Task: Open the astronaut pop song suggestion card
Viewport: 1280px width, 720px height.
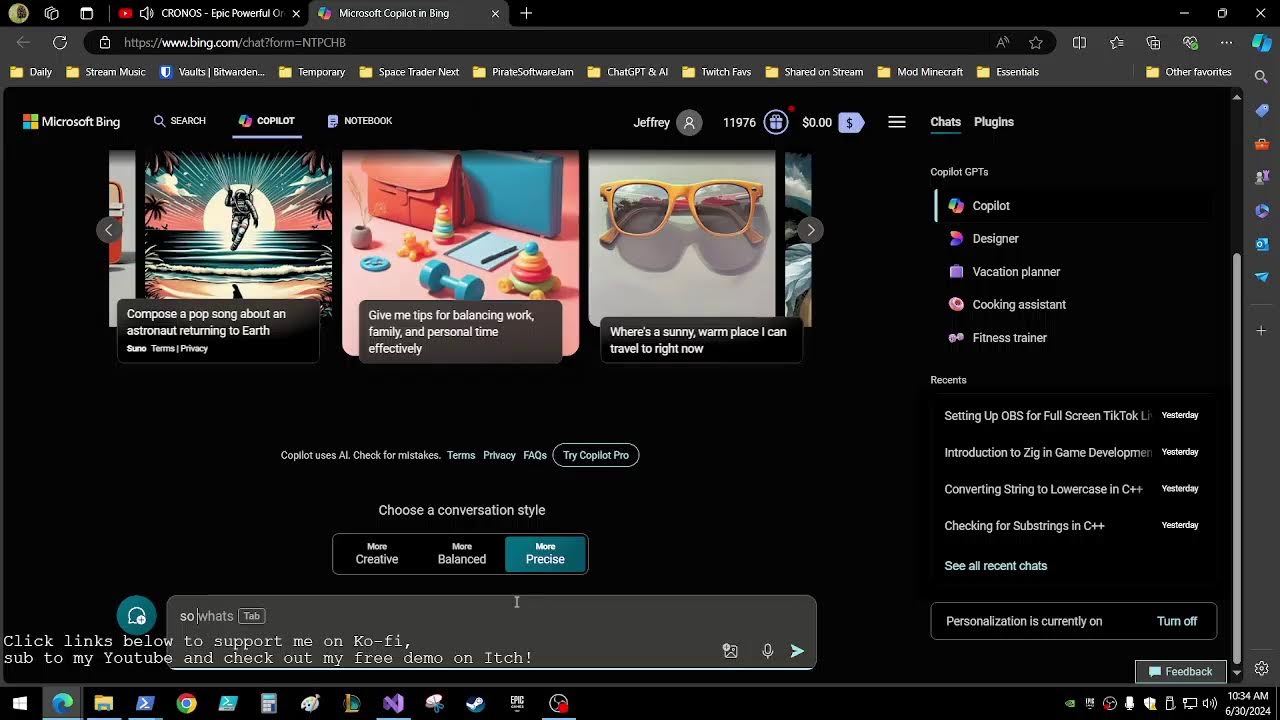Action: coord(218,255)
